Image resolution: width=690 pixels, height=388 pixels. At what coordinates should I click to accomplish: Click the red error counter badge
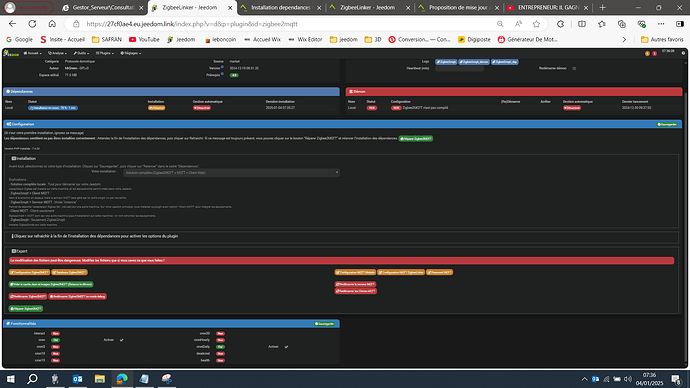[654, 53]
